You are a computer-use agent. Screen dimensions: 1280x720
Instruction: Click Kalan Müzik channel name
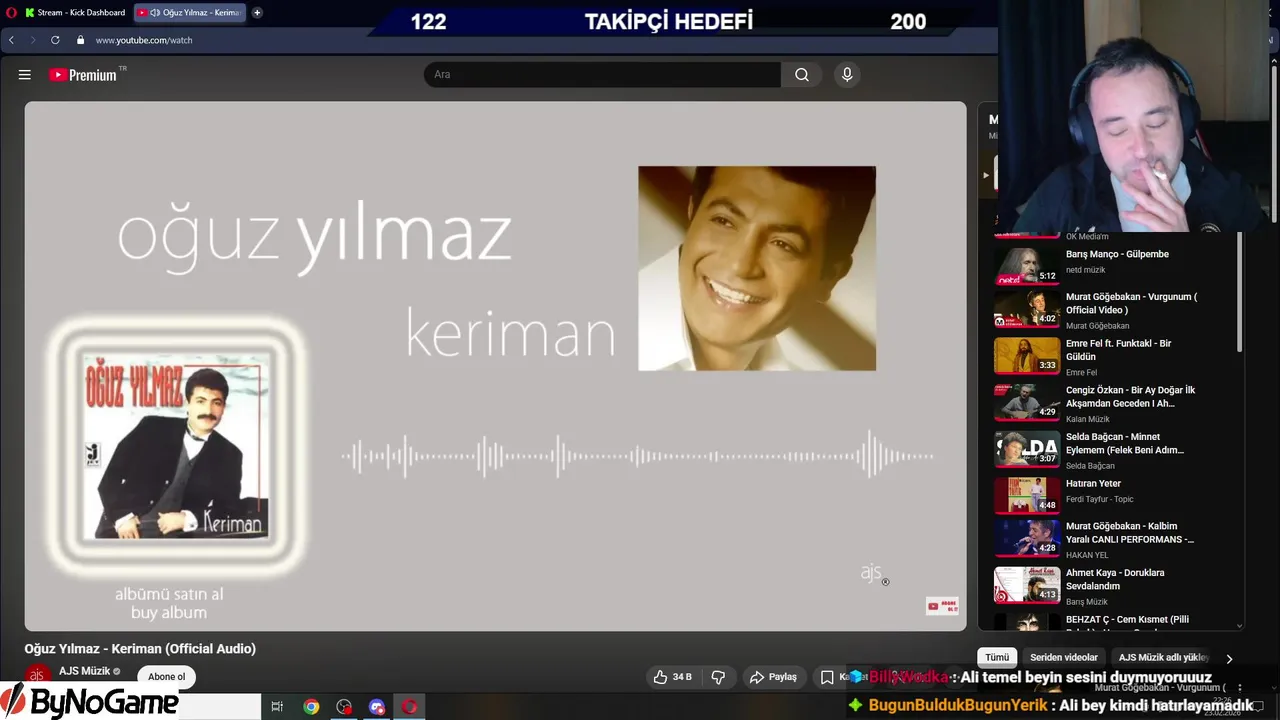1088,419
